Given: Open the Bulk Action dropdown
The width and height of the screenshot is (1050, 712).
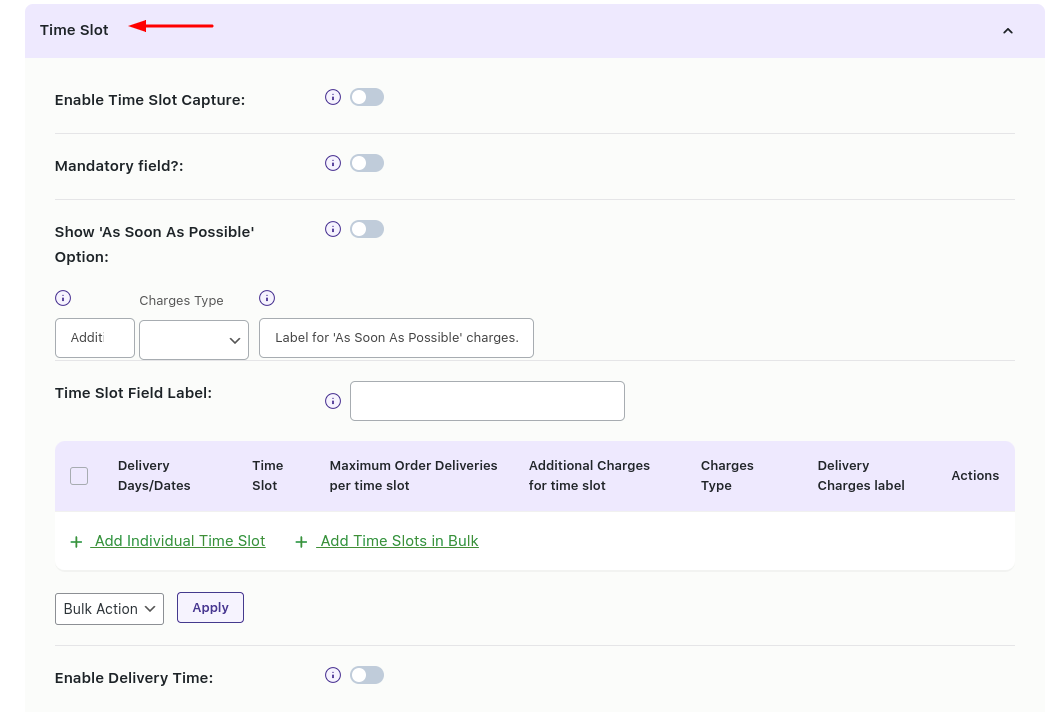Looking at the screenshot, I should [109, 608].
